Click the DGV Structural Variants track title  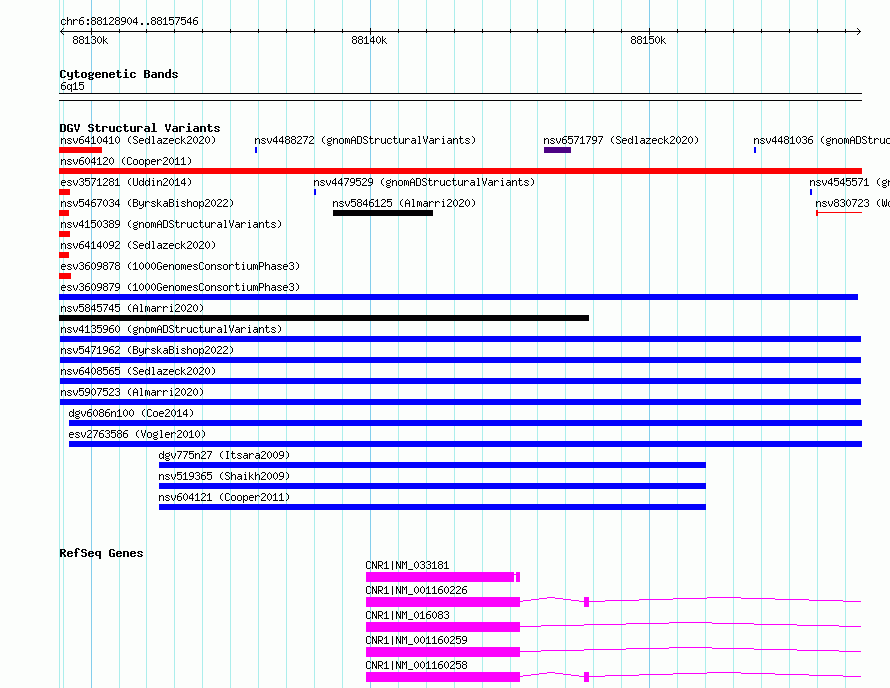coord(140,128)
